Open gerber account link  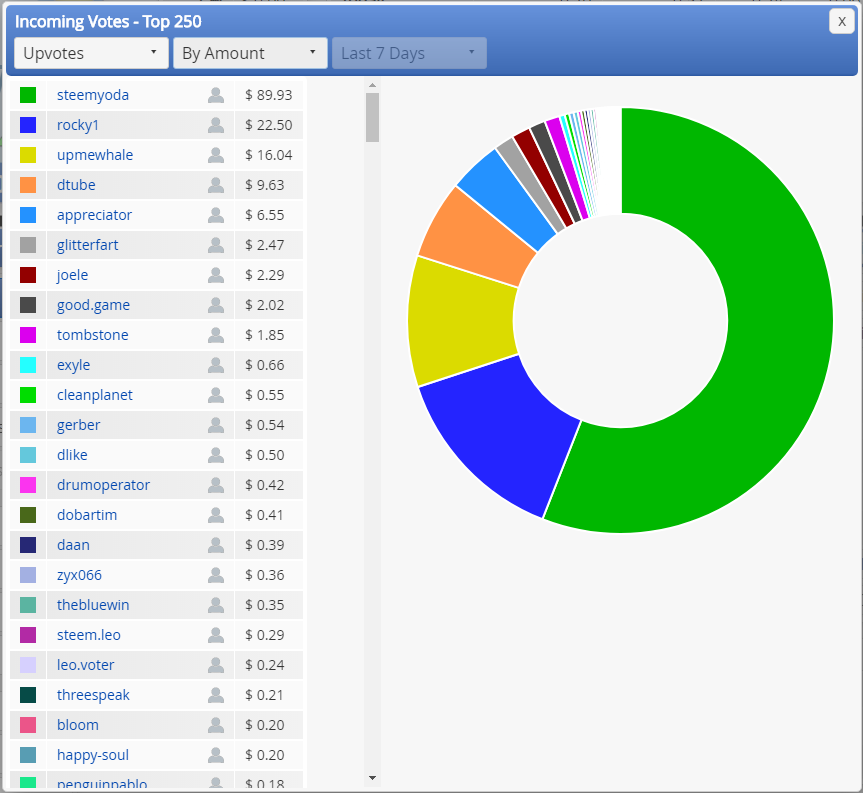pos(79,425)
